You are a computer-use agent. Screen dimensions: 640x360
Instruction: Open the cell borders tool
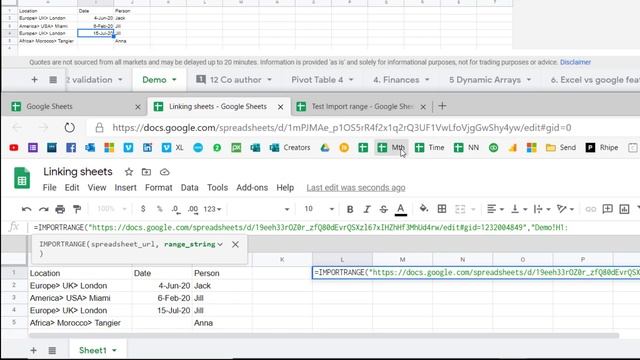(442, 209)
